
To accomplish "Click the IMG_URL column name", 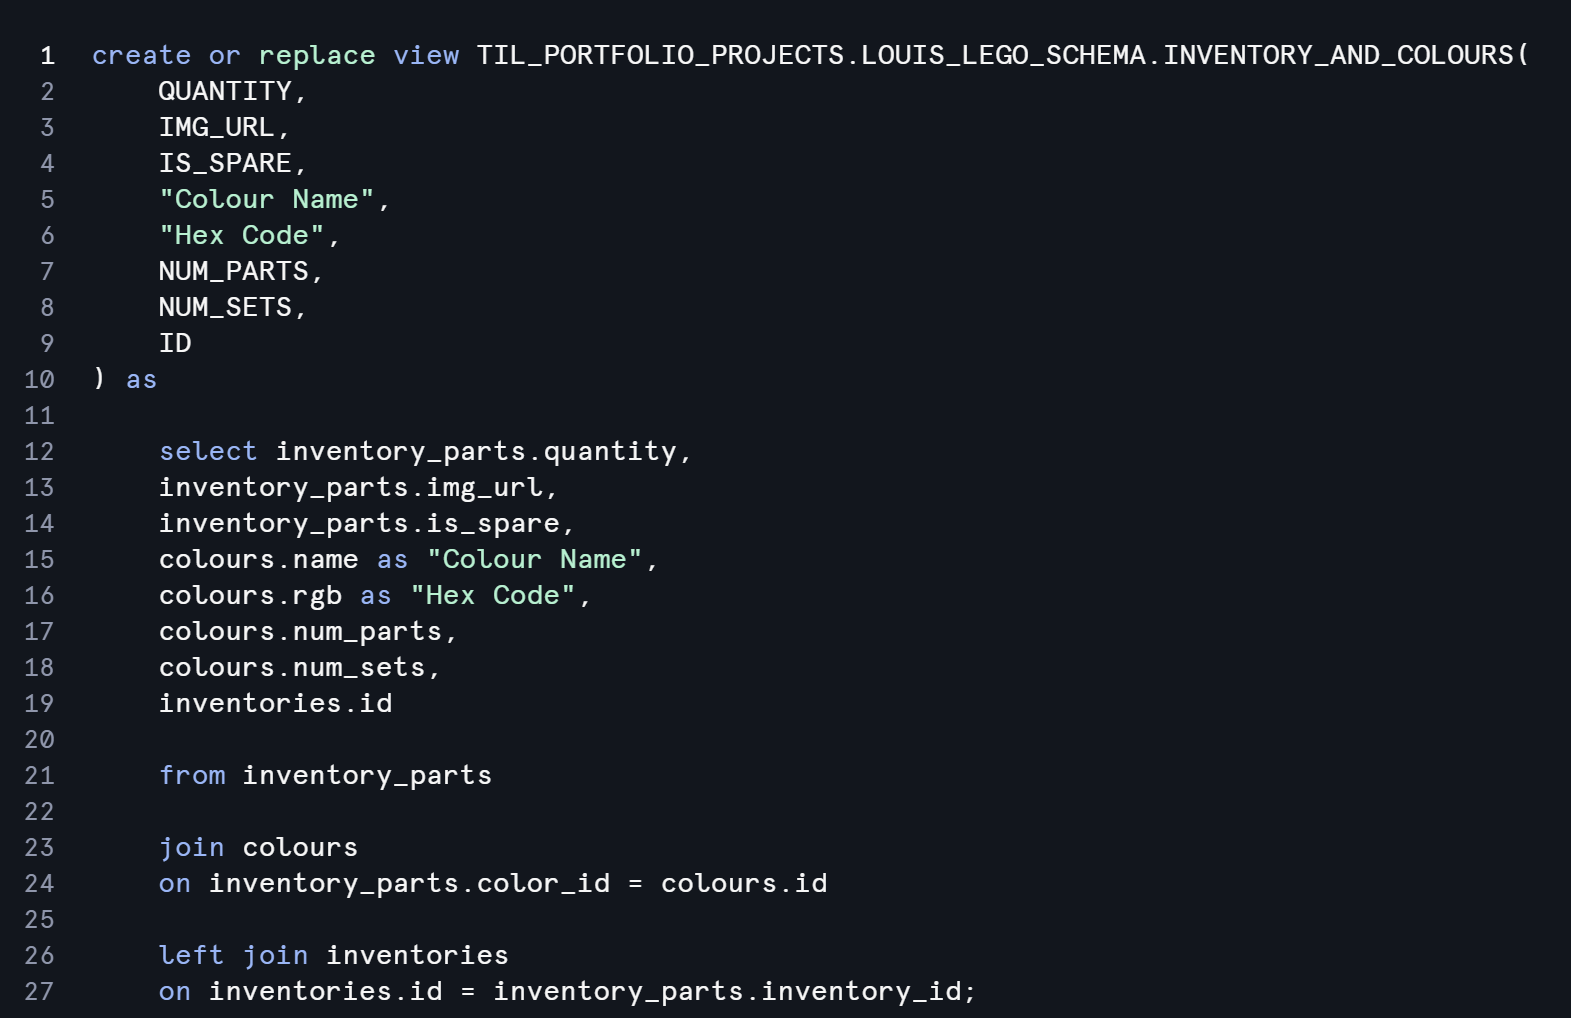I will [216, 128].
